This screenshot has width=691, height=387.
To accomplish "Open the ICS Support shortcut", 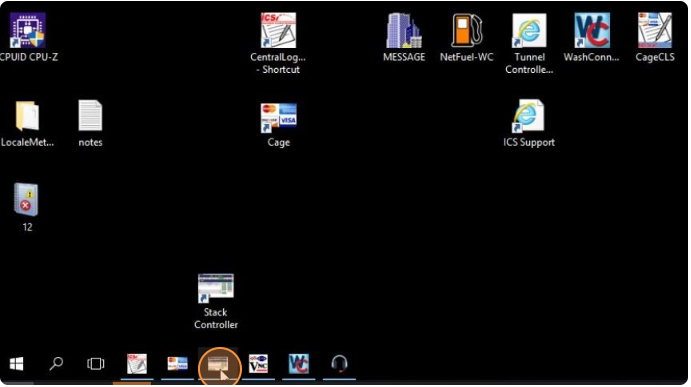I will pos(529,115).
